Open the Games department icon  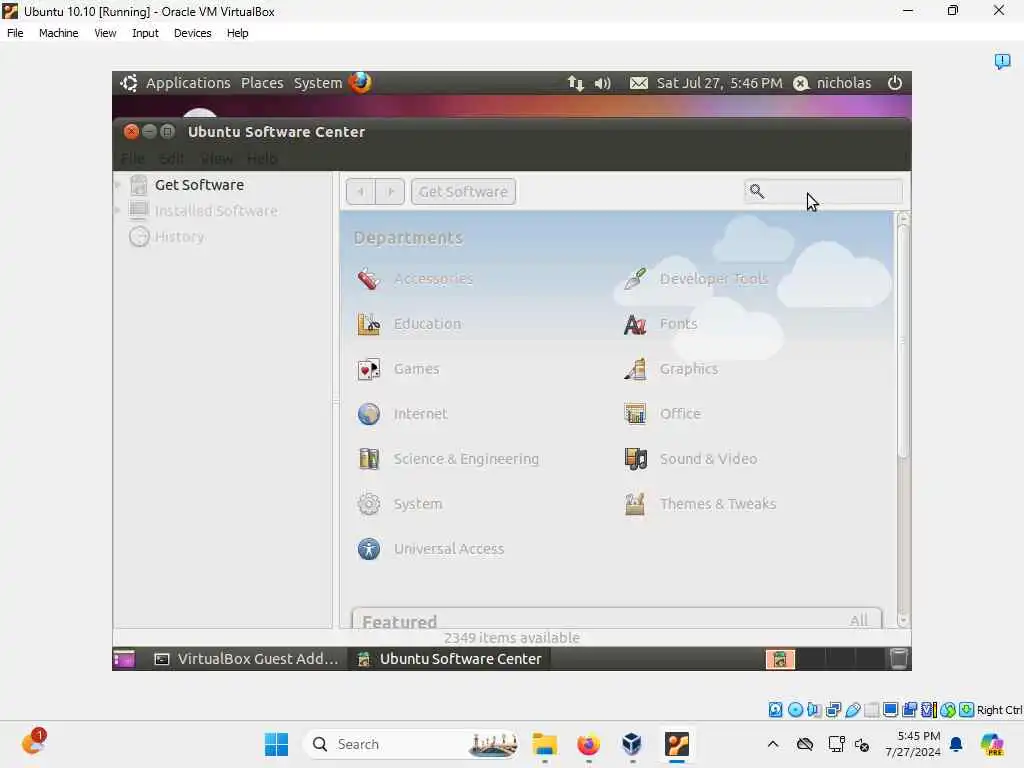[x=369, y=369]
